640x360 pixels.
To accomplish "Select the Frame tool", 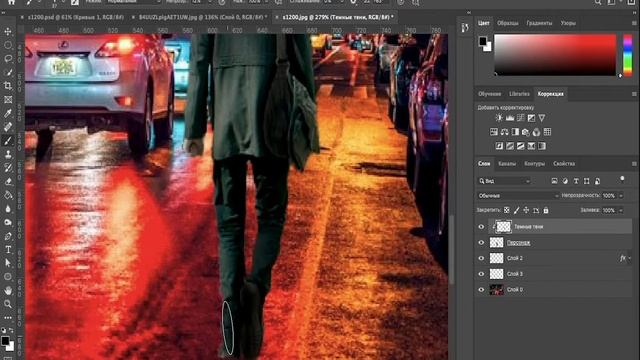I will (8, 100).
